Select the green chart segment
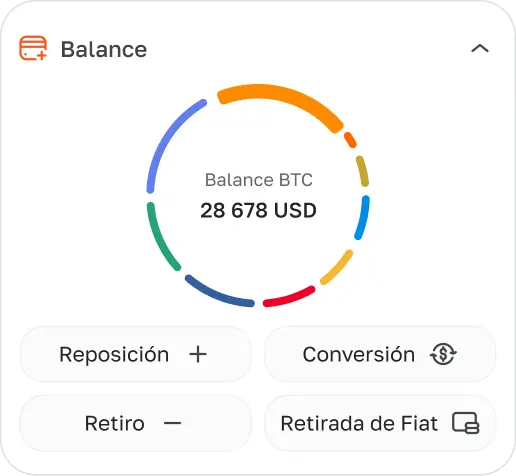Screen dimensions: 516x476 160,238
